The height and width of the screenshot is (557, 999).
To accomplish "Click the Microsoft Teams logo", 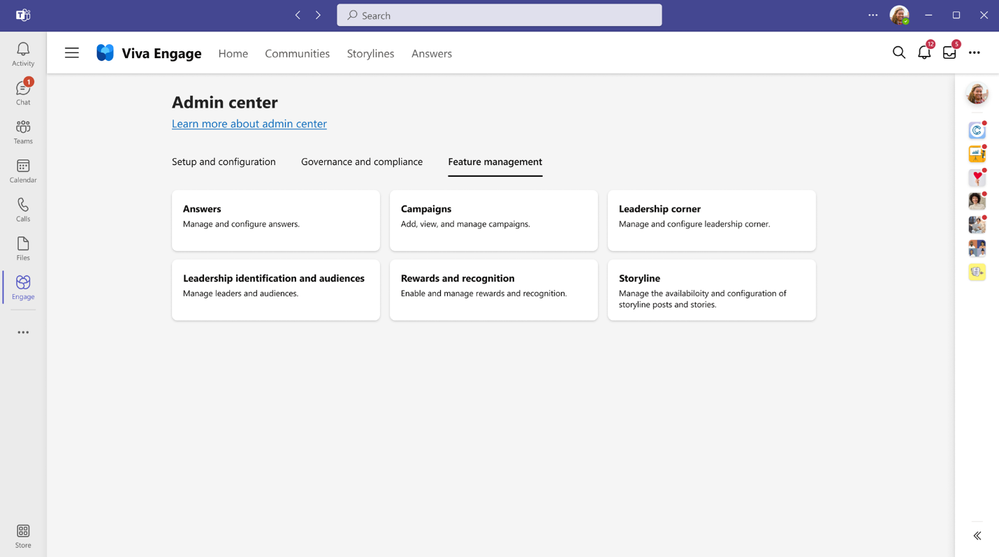I will click(x=23, y=15).
